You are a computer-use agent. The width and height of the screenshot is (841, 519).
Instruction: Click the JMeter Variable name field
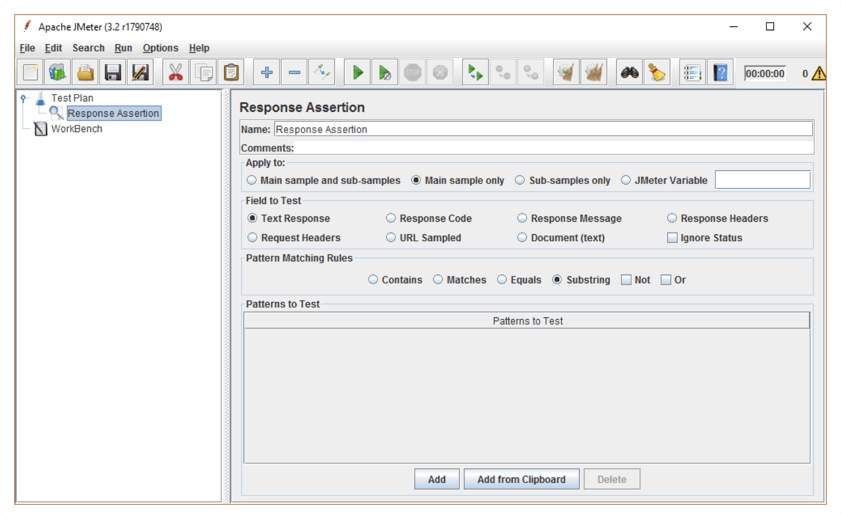click(x=763, y=180)
